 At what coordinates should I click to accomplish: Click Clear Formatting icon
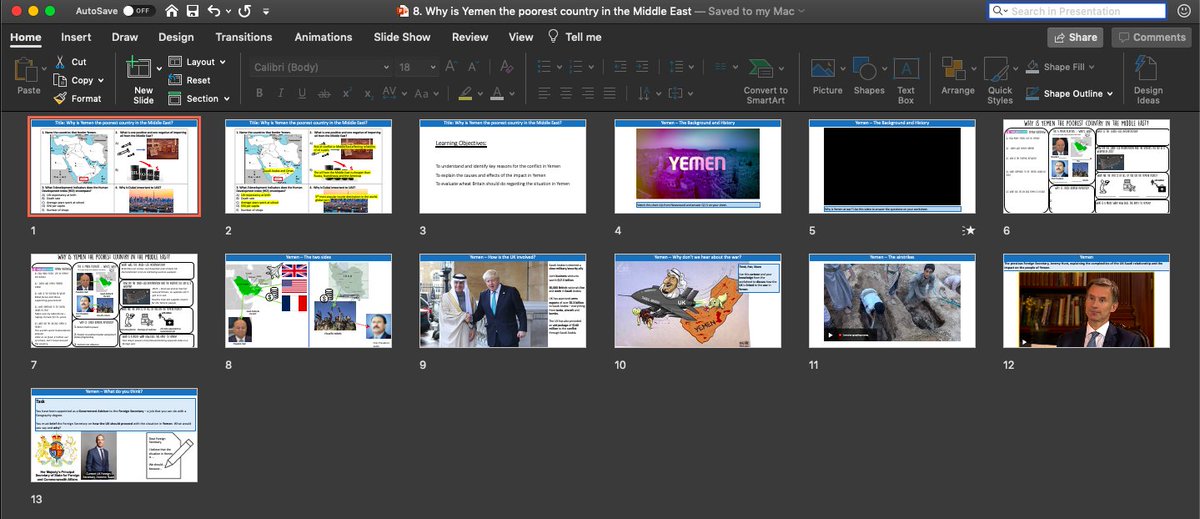pos(505,67)
